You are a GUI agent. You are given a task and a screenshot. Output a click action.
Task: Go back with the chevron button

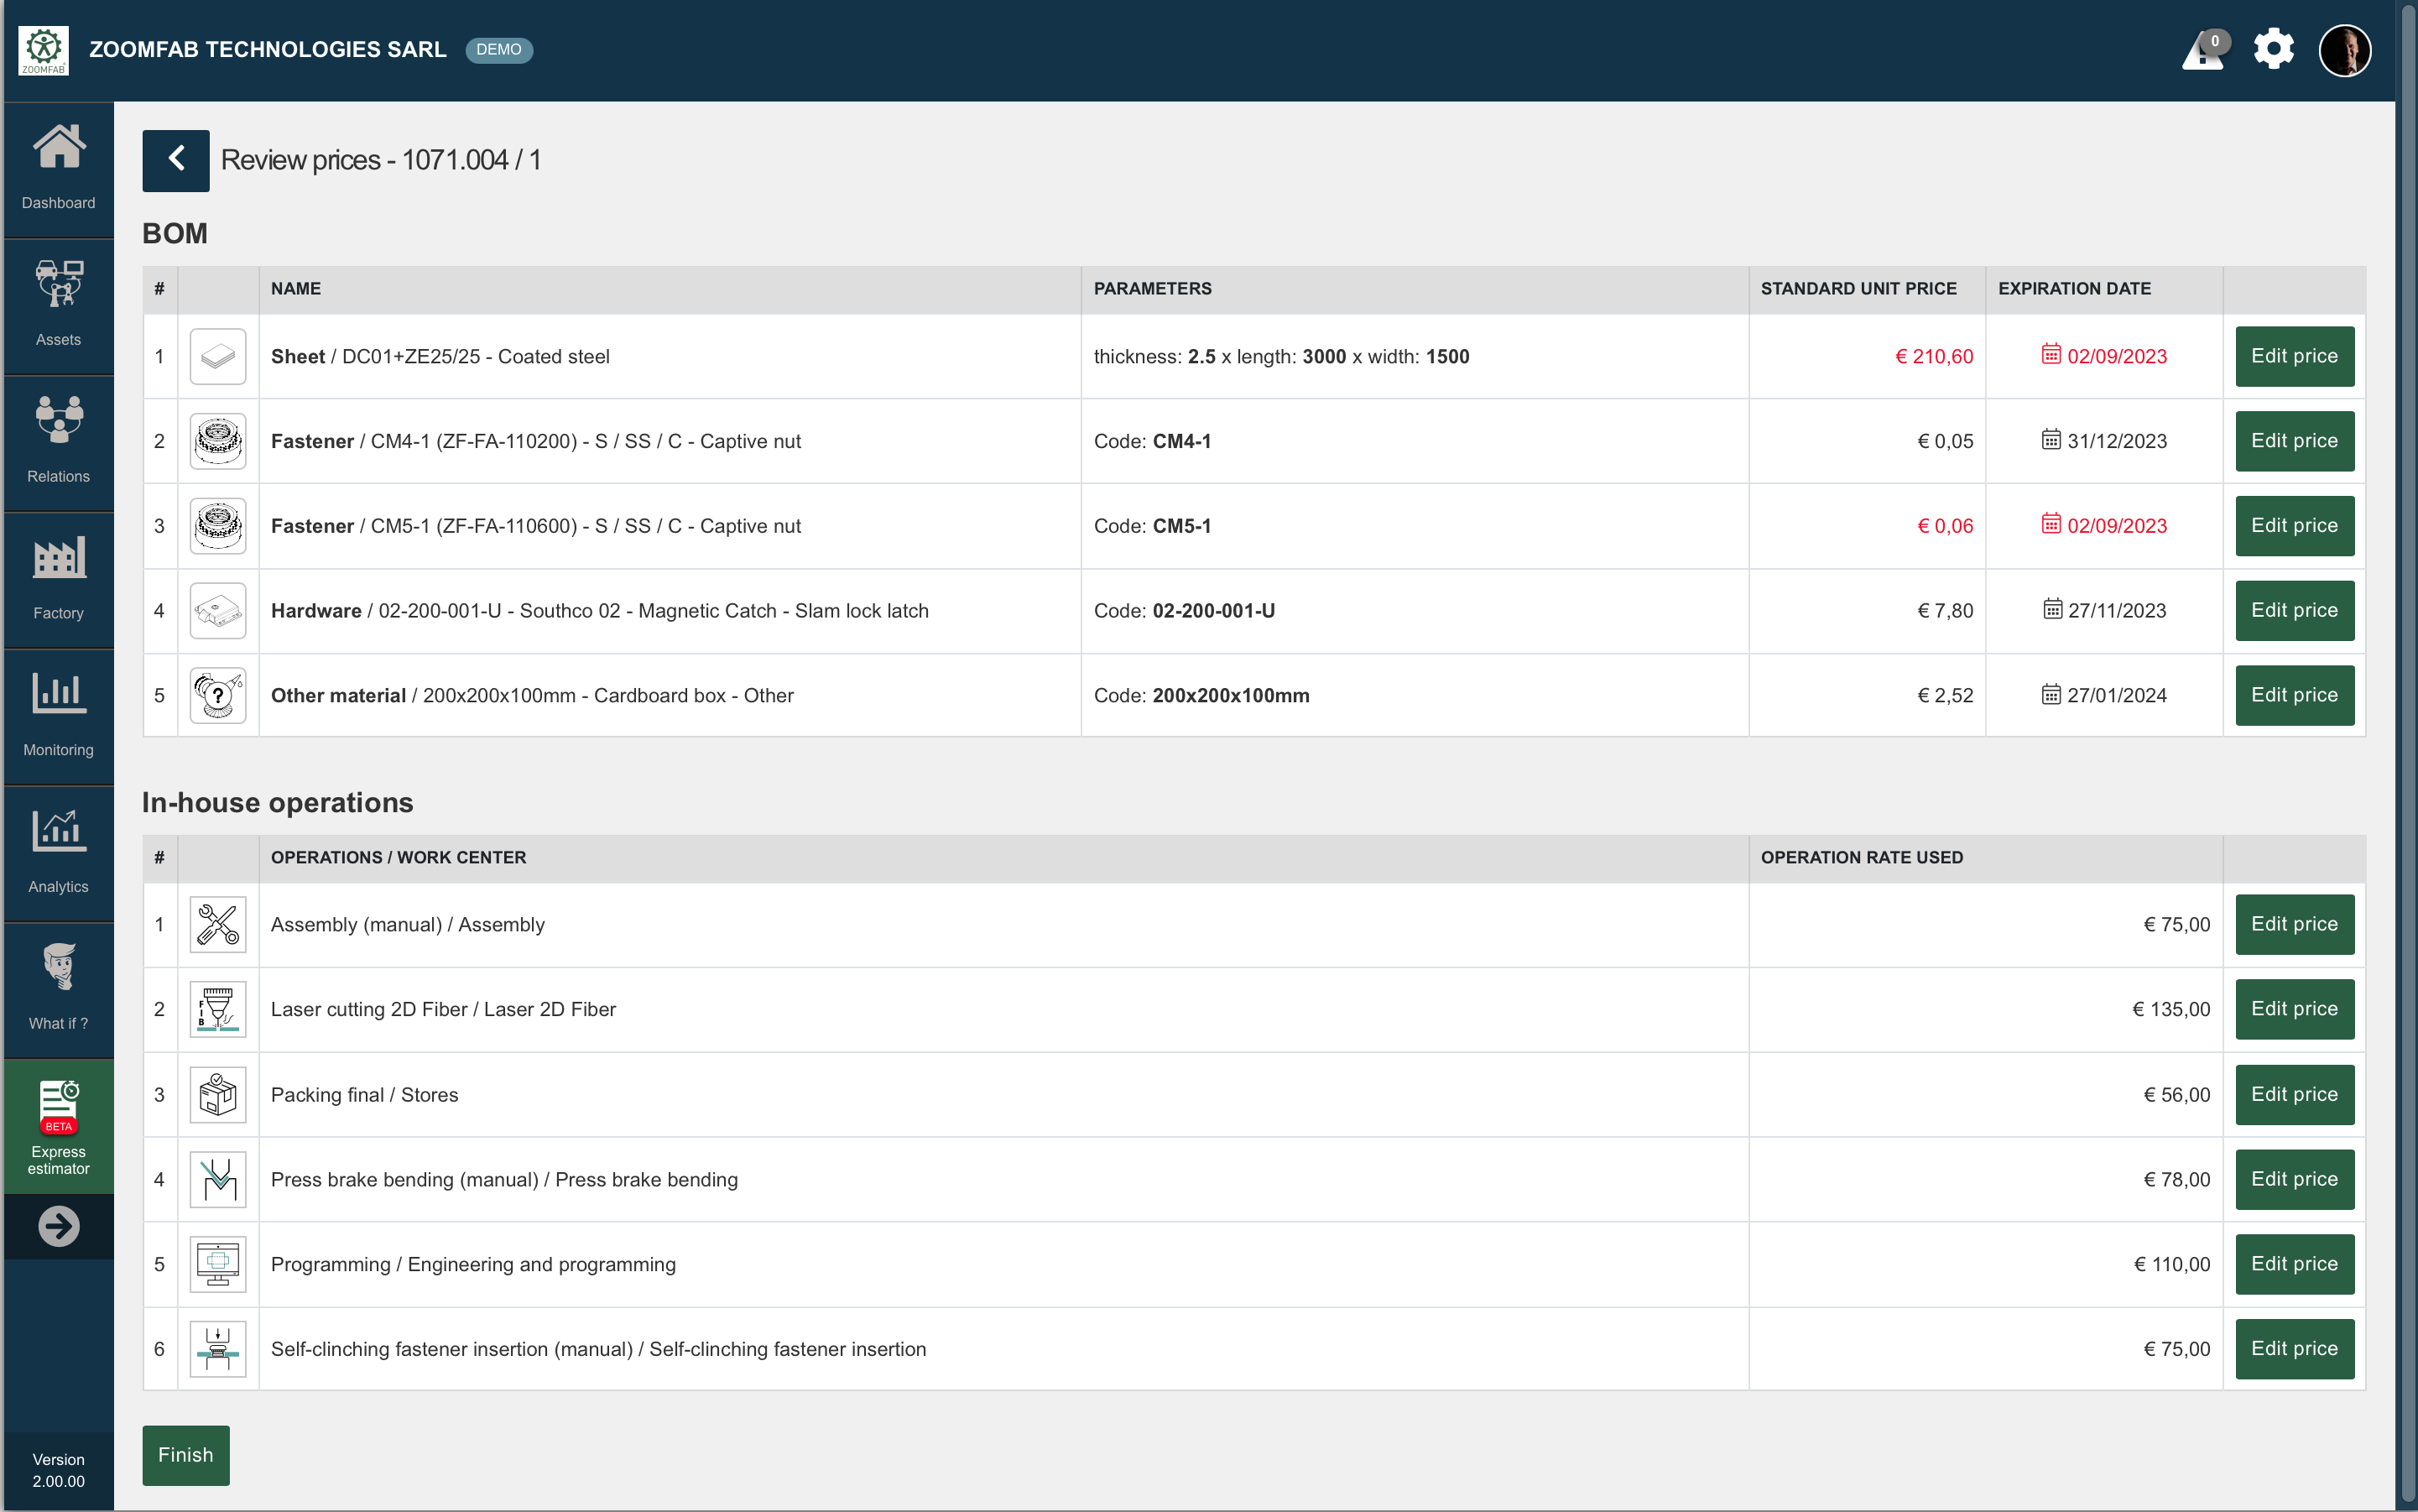(176, 160)
